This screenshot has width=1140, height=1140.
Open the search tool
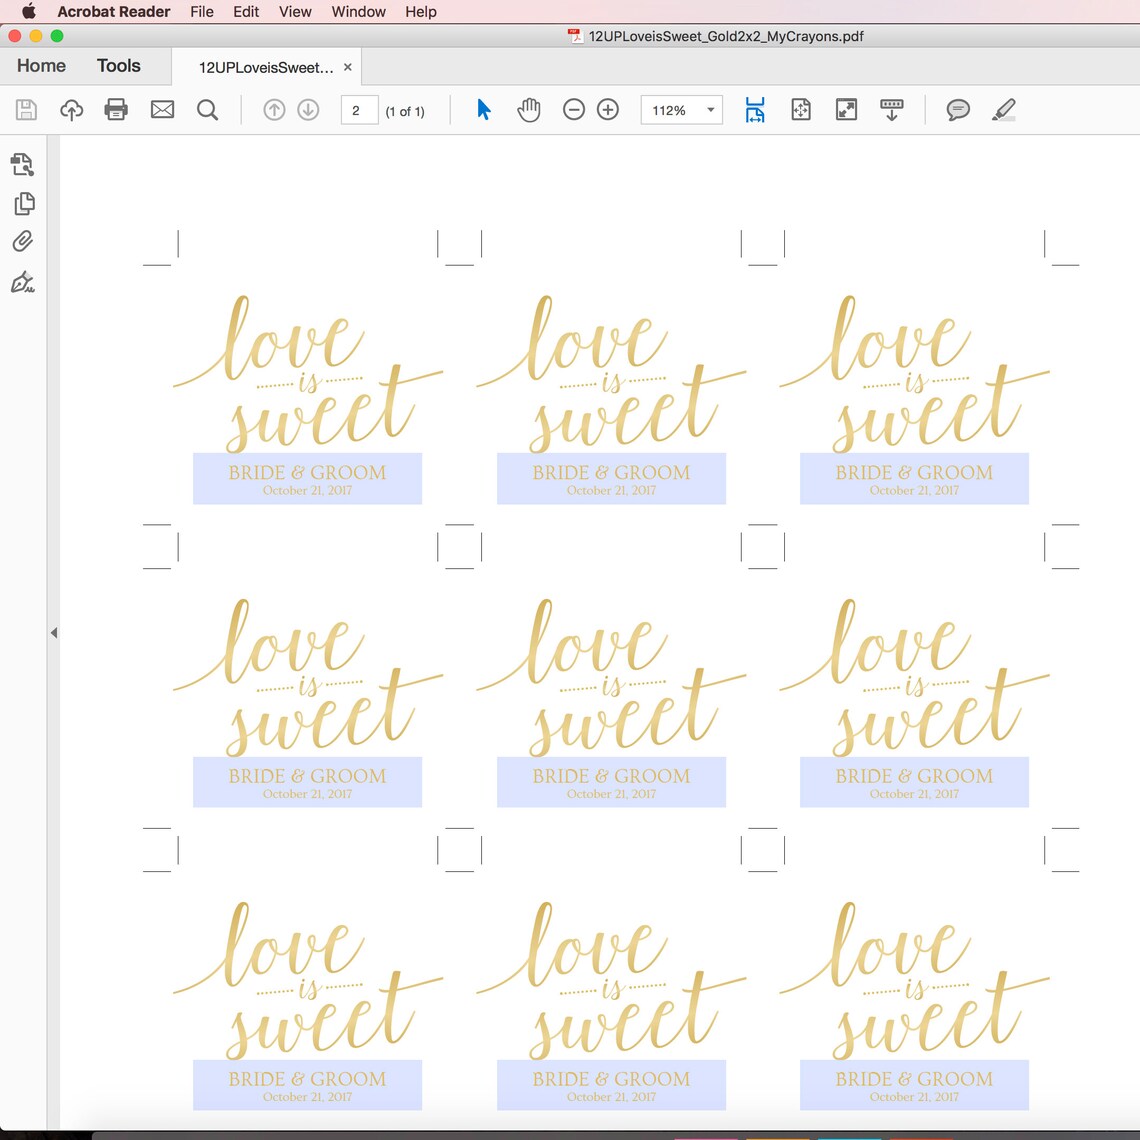tap(207, 110)
